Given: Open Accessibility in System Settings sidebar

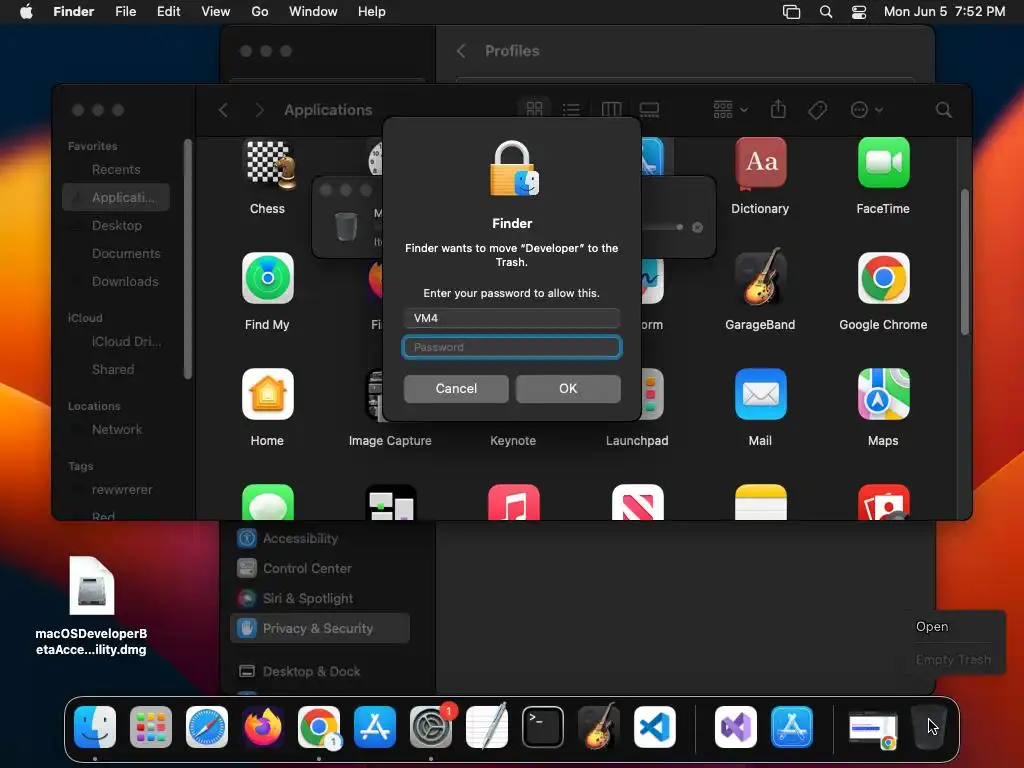Looking at the screenshot, I should [320, 539].
